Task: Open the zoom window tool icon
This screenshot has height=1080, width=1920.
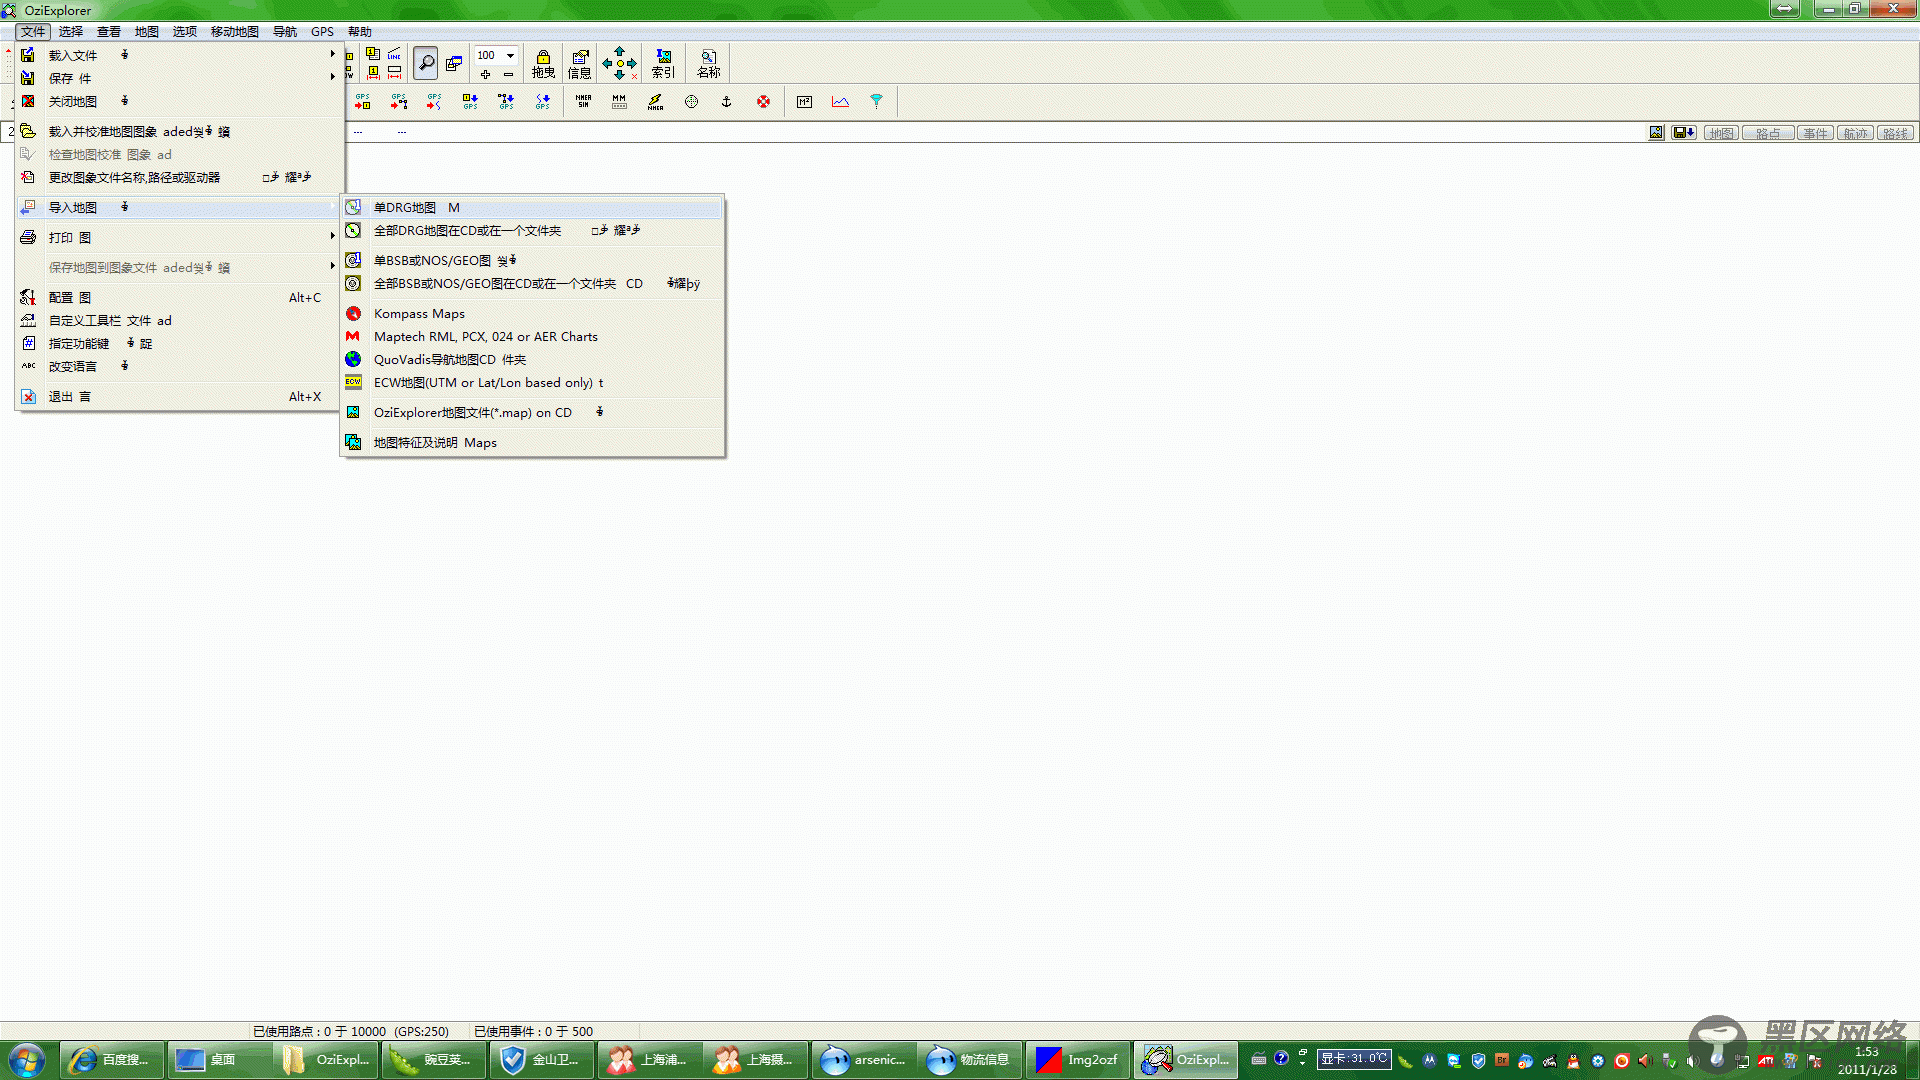Action: [x=454, y=63]
